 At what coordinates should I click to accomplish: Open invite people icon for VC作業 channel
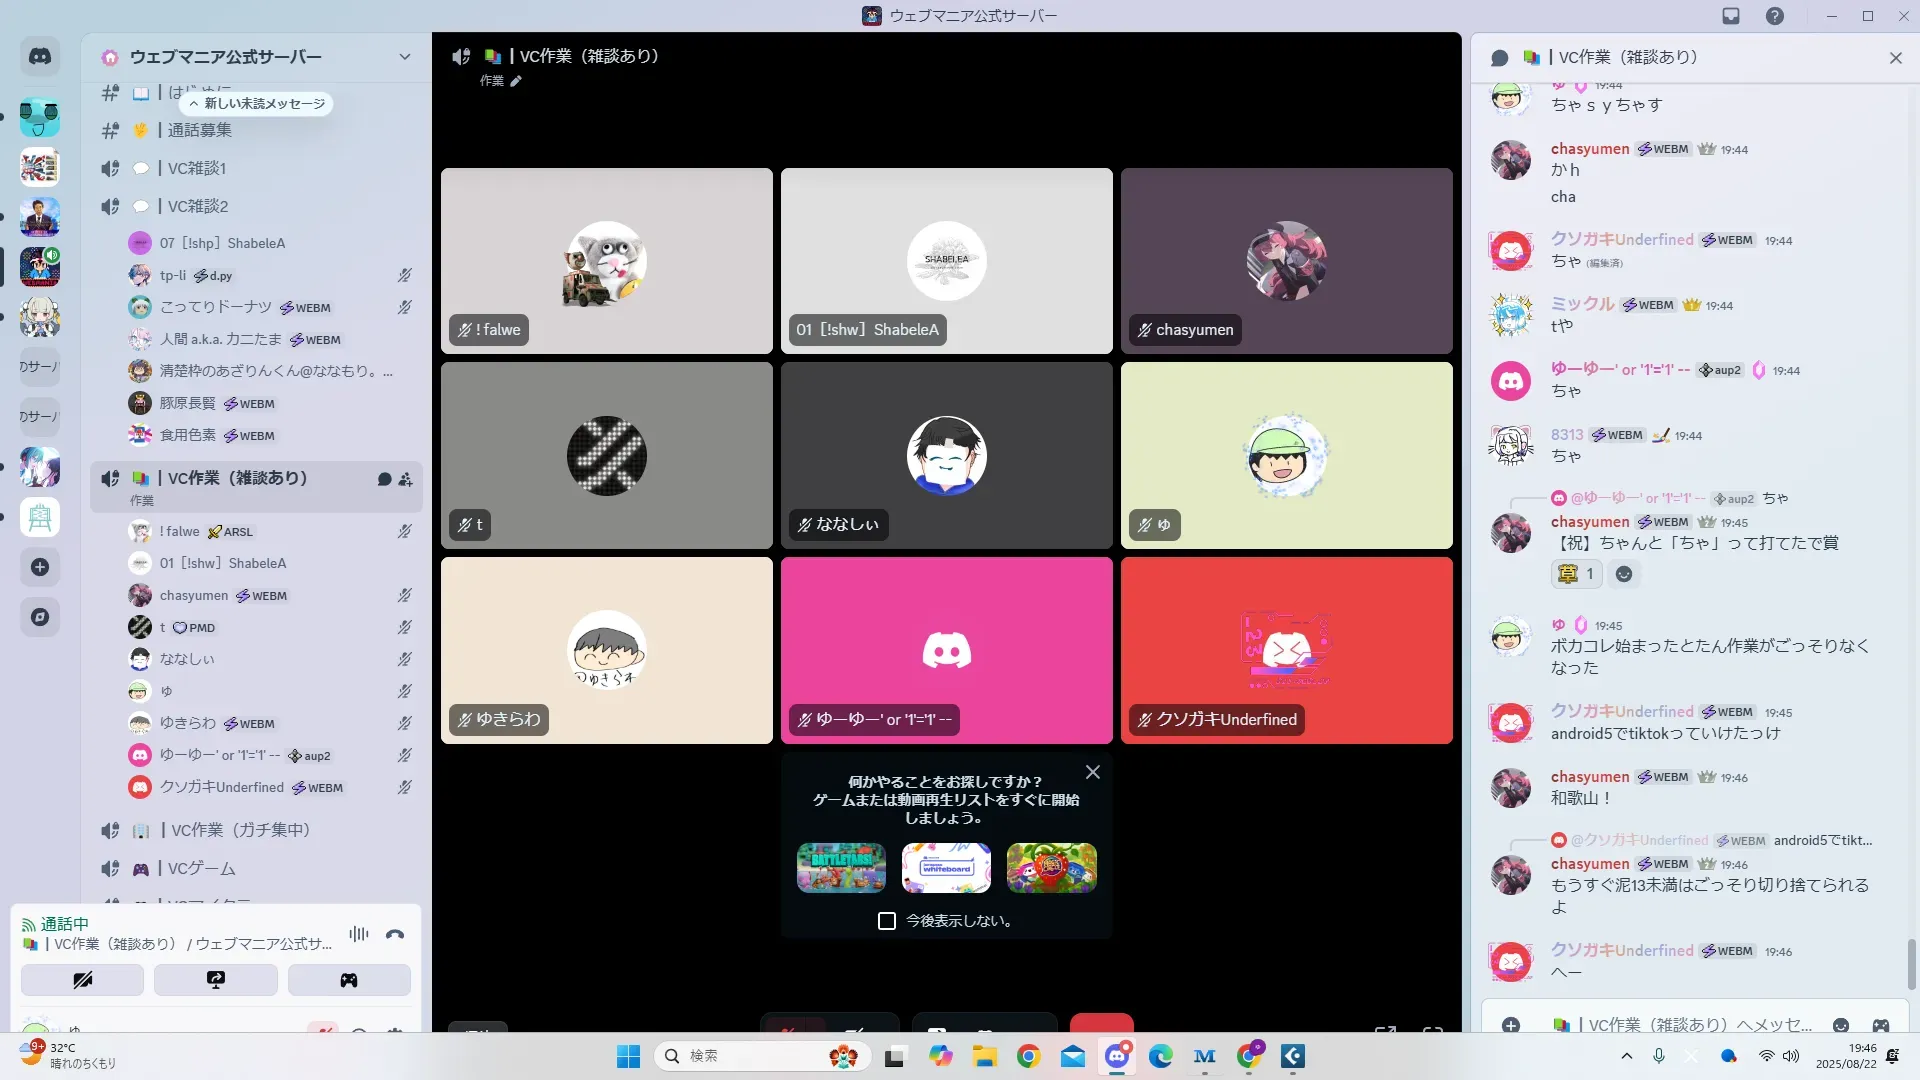pos(405,479)
